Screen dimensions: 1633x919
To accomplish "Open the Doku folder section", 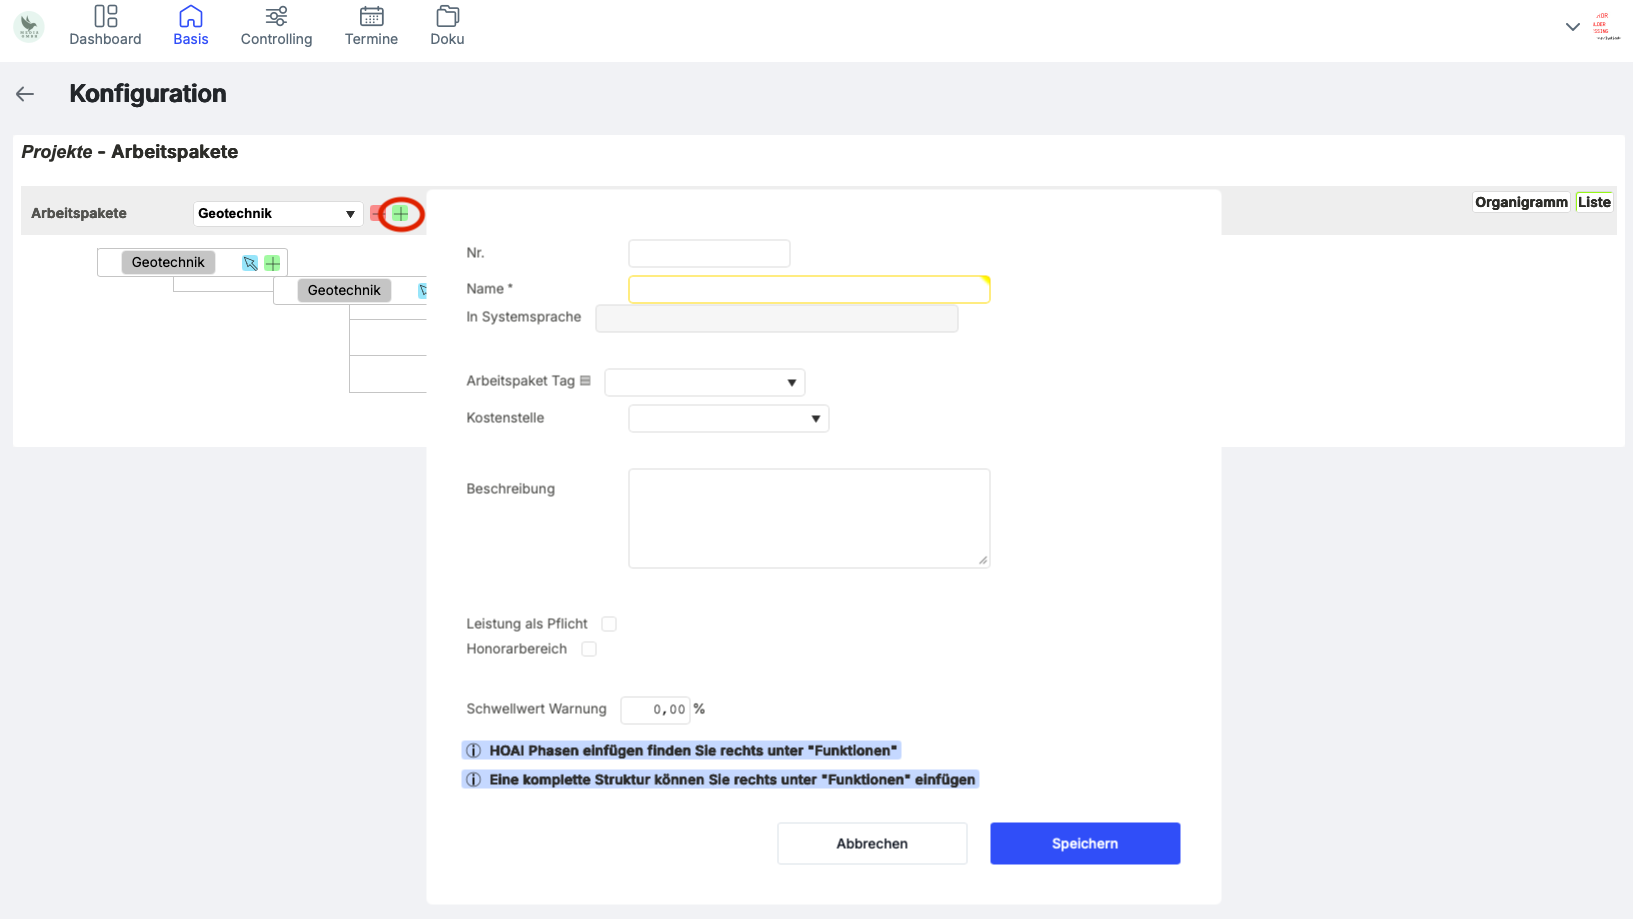I will (447, 26).
